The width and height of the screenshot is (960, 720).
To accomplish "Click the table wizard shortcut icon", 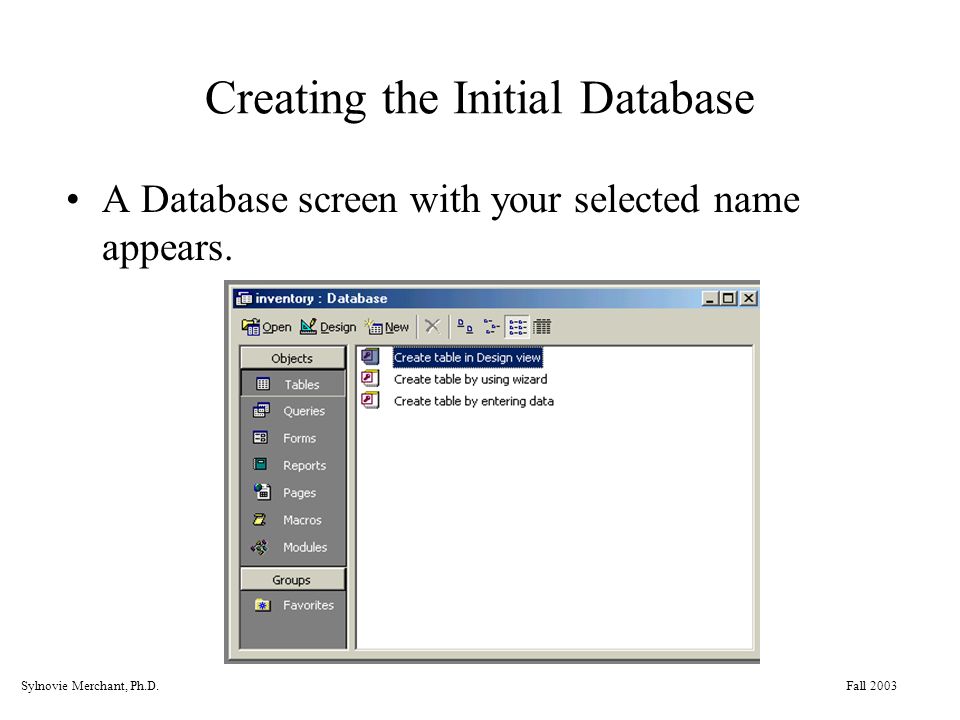I will [370, 378].
